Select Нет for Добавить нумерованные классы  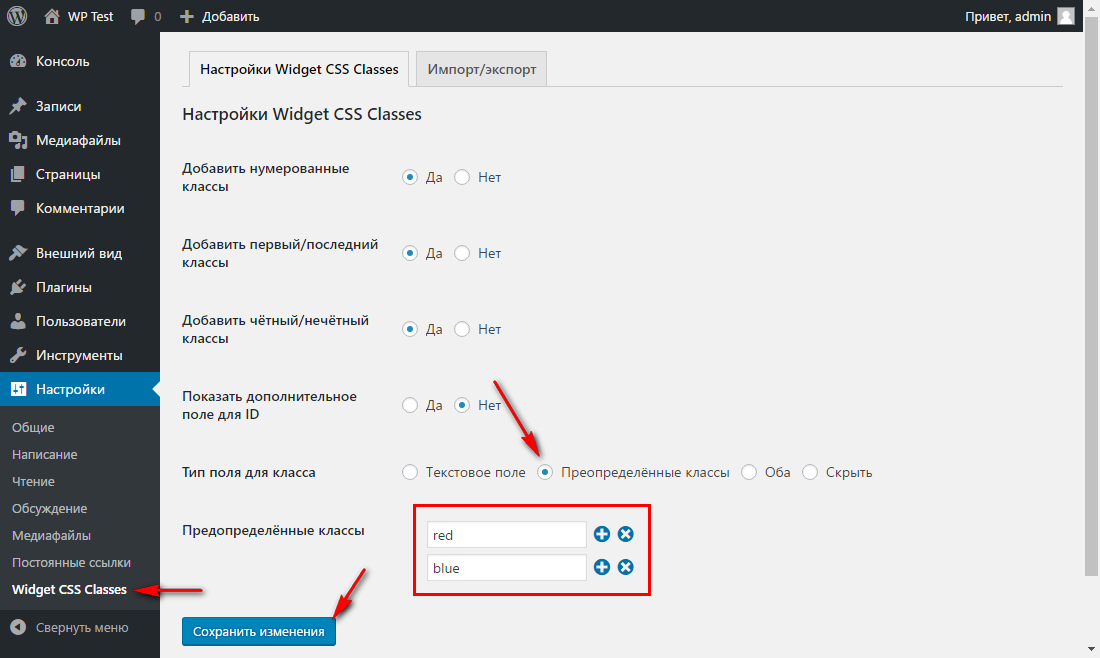(462, 177)
